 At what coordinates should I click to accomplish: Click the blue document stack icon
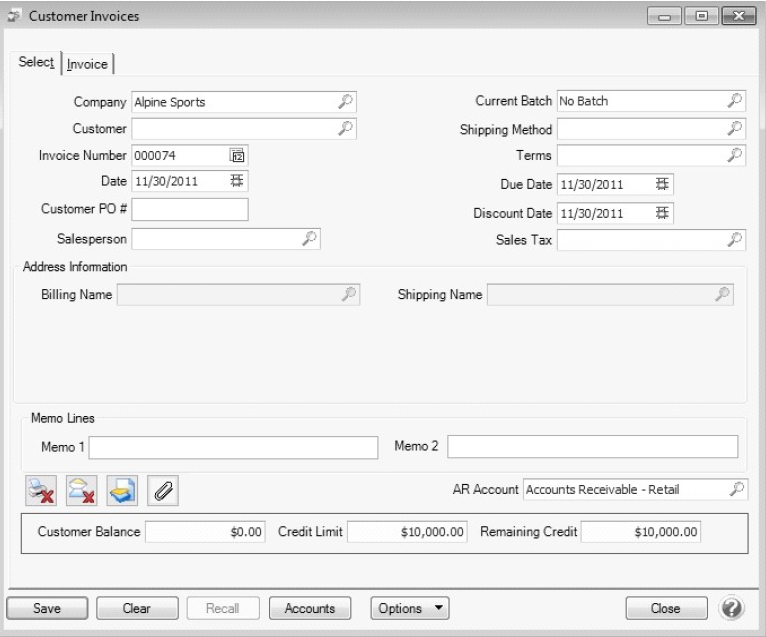pos(122,489)
